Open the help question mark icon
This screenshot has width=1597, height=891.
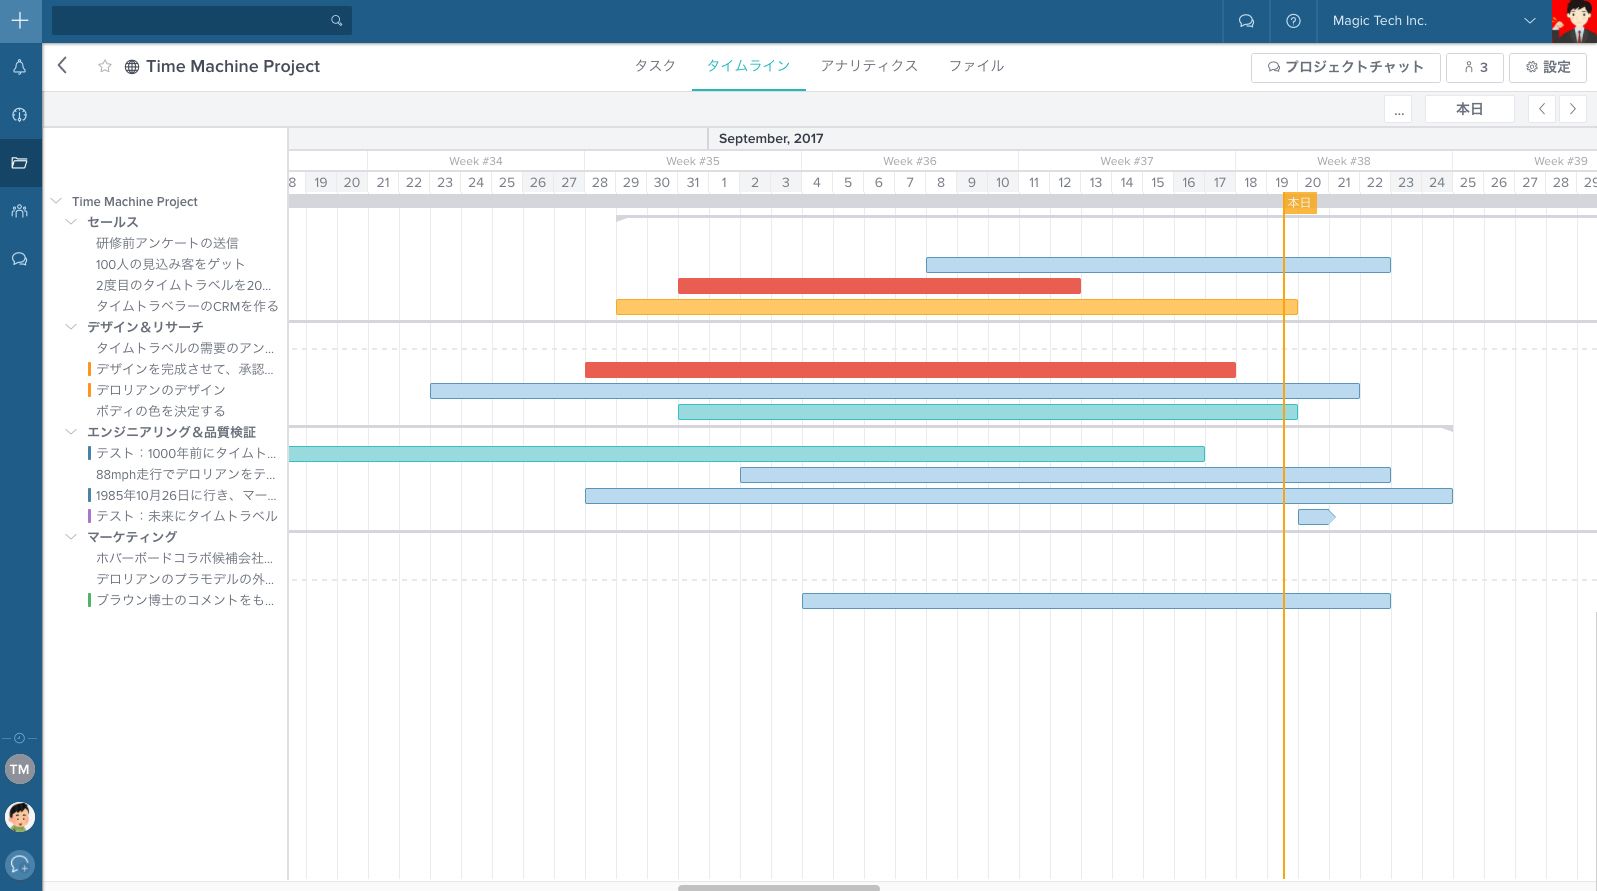tap(1293, 20)
